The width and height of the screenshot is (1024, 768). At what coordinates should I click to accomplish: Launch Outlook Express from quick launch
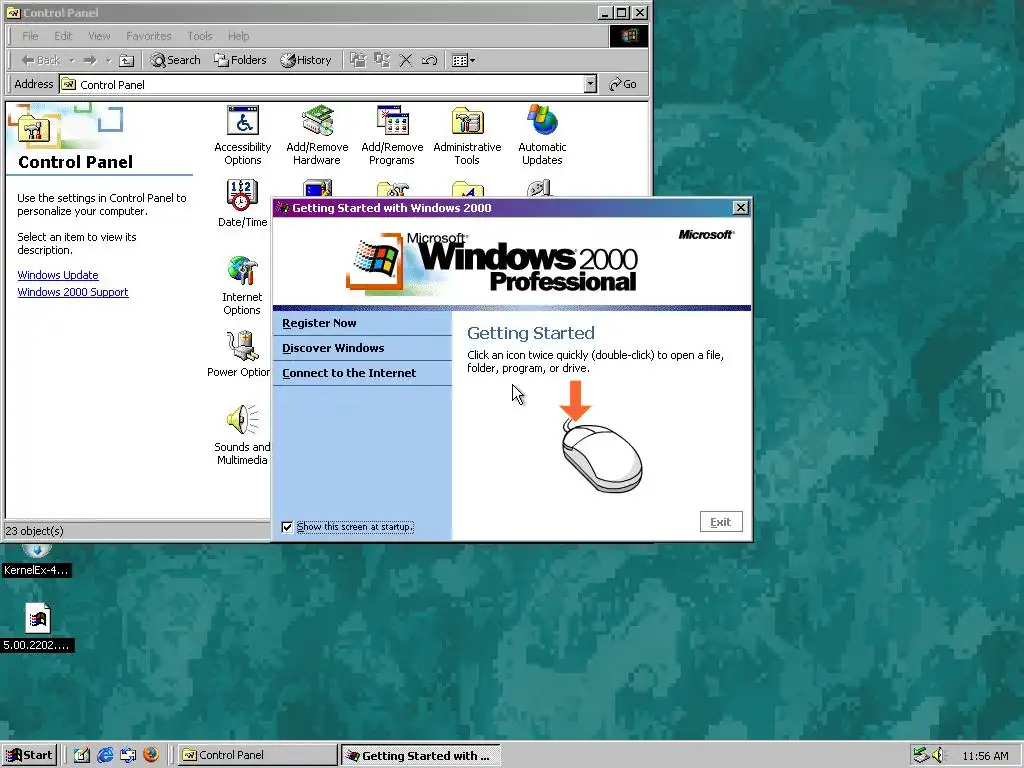pos(128,755)
